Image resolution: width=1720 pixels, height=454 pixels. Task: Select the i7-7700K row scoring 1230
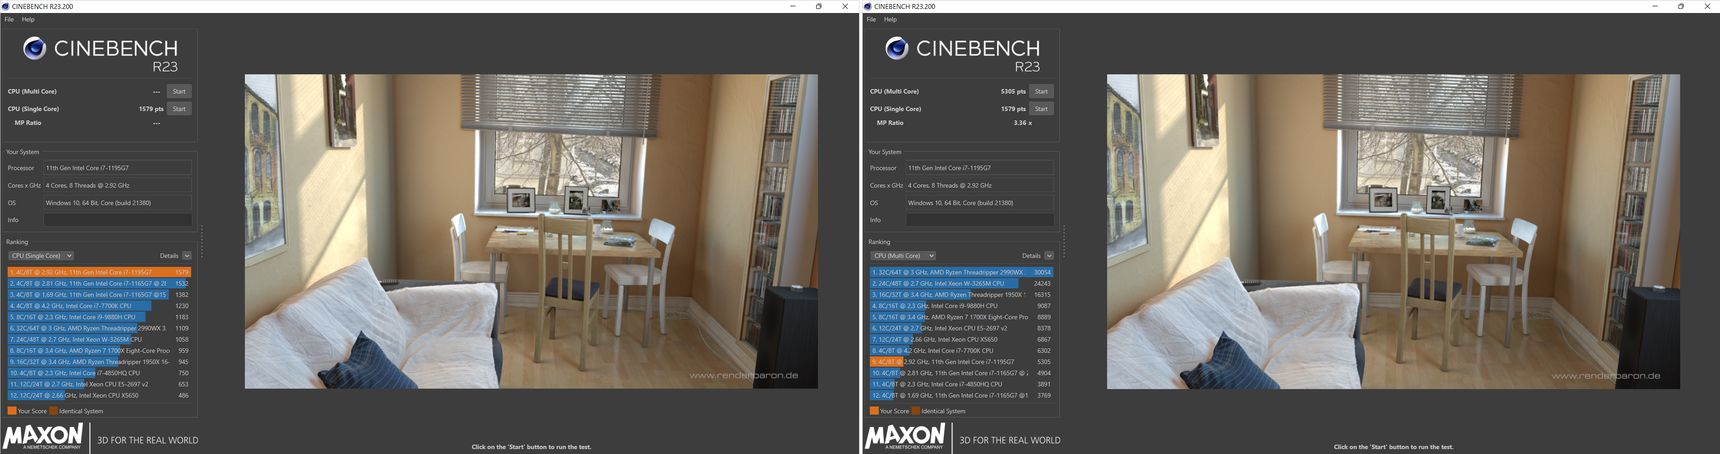pyautogui.click(x=99, y=306)
